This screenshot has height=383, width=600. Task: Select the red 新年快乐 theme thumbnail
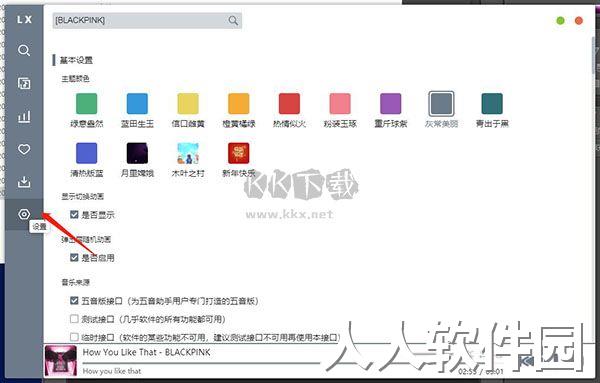click(239, 153)
